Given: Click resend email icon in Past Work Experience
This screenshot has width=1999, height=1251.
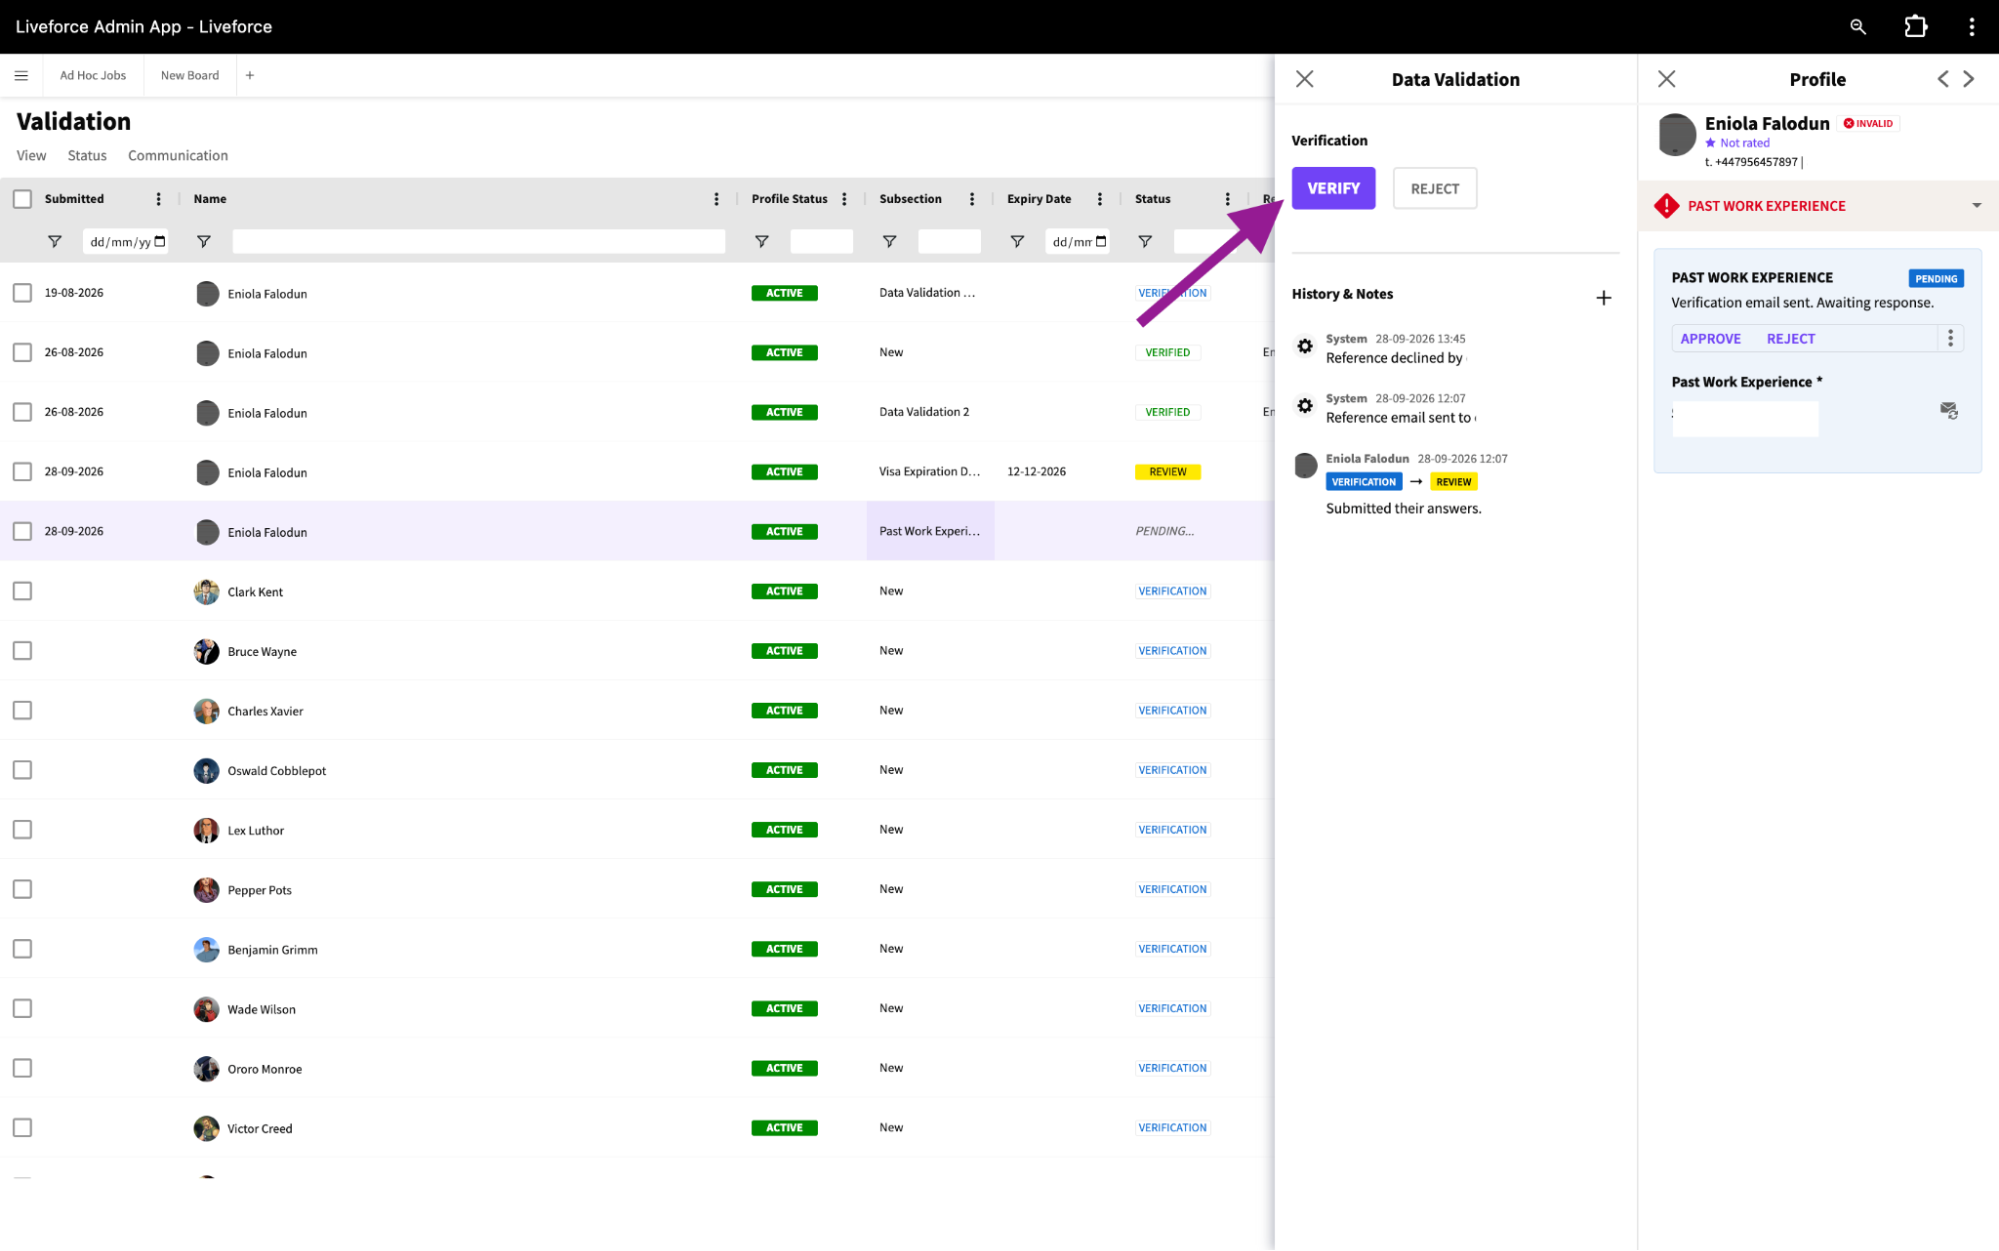Looking at the screenshot, I should 1948,410.
